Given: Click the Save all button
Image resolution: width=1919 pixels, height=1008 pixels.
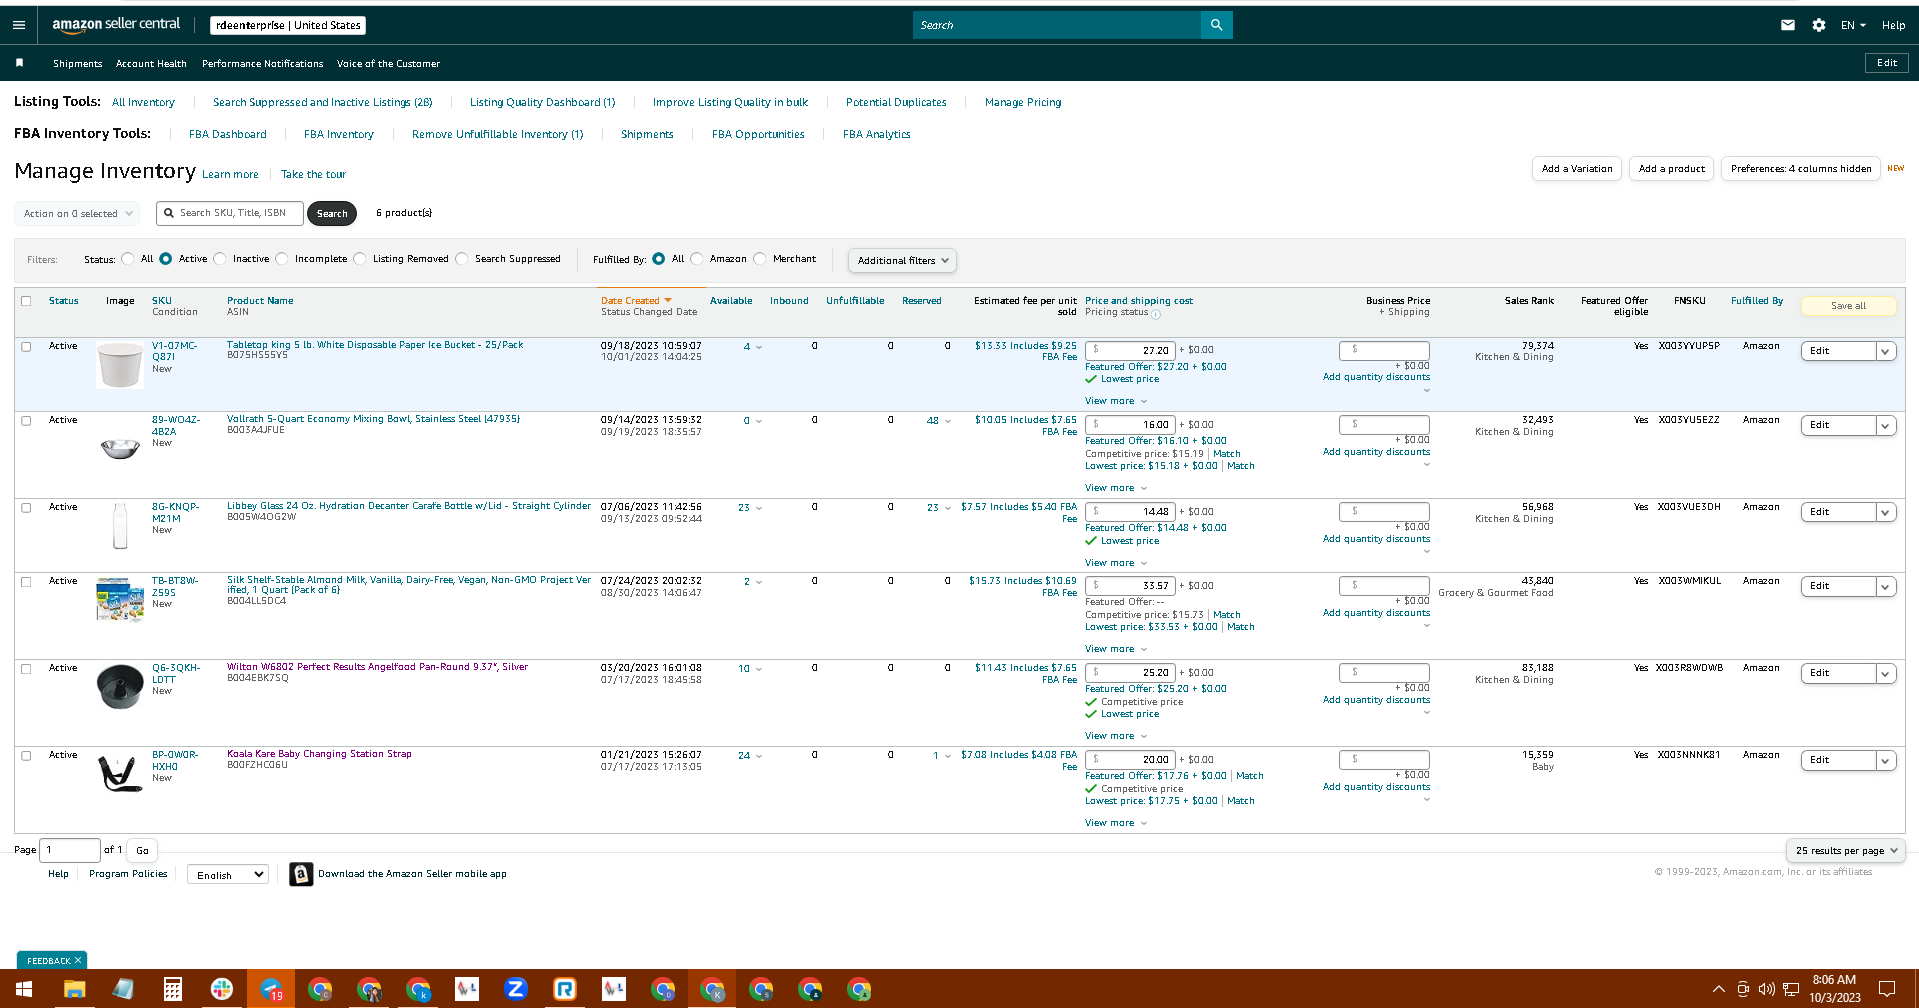Looking at the screenshot, I should click(1848, 306).
